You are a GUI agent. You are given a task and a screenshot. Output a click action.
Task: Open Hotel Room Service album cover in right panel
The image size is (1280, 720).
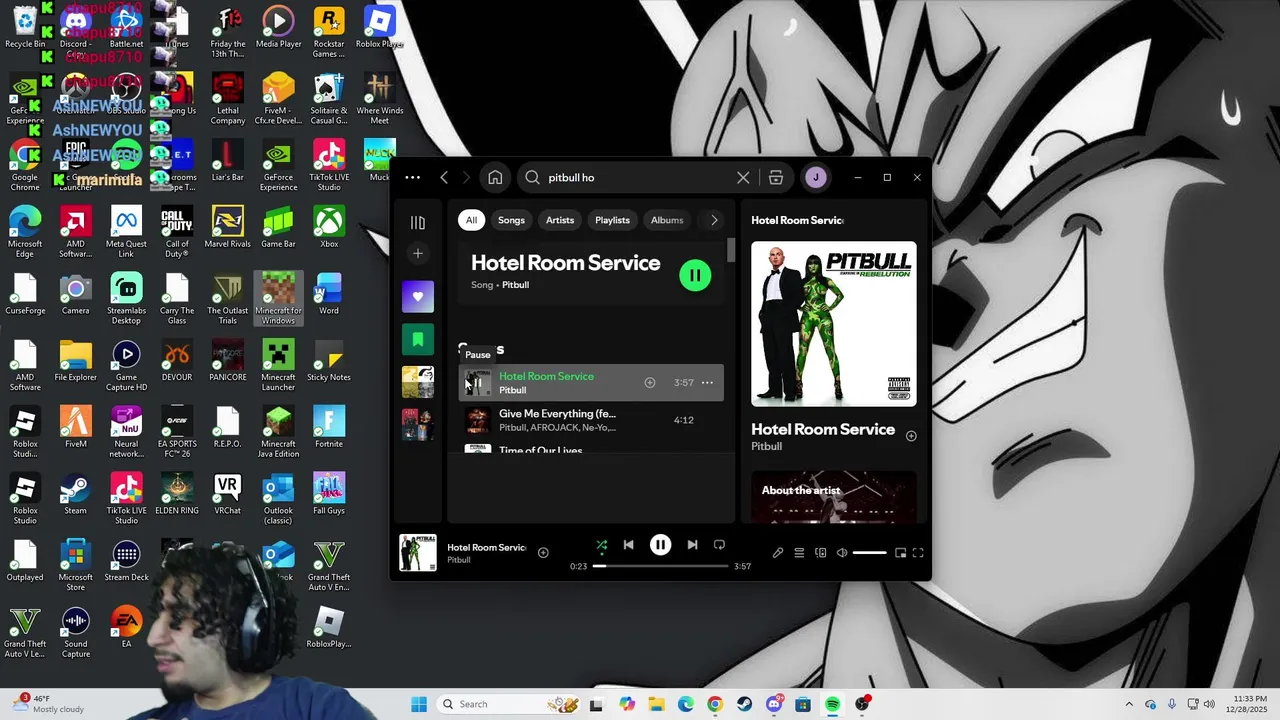point(833,323)
